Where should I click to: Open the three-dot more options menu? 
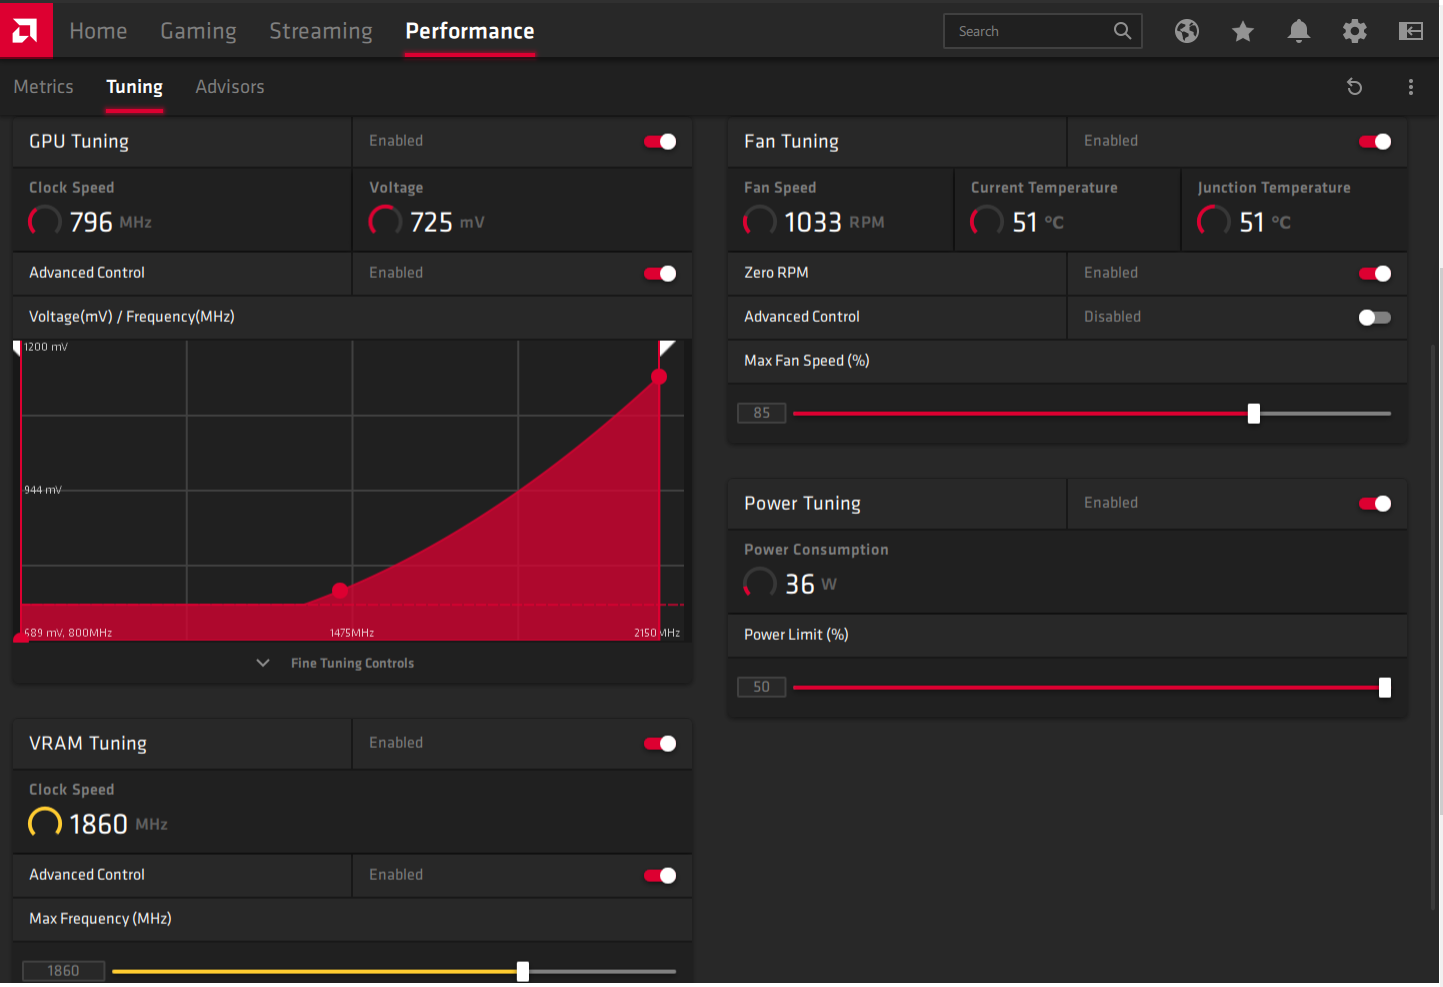pyautogui.click(x=1411, y=87)
